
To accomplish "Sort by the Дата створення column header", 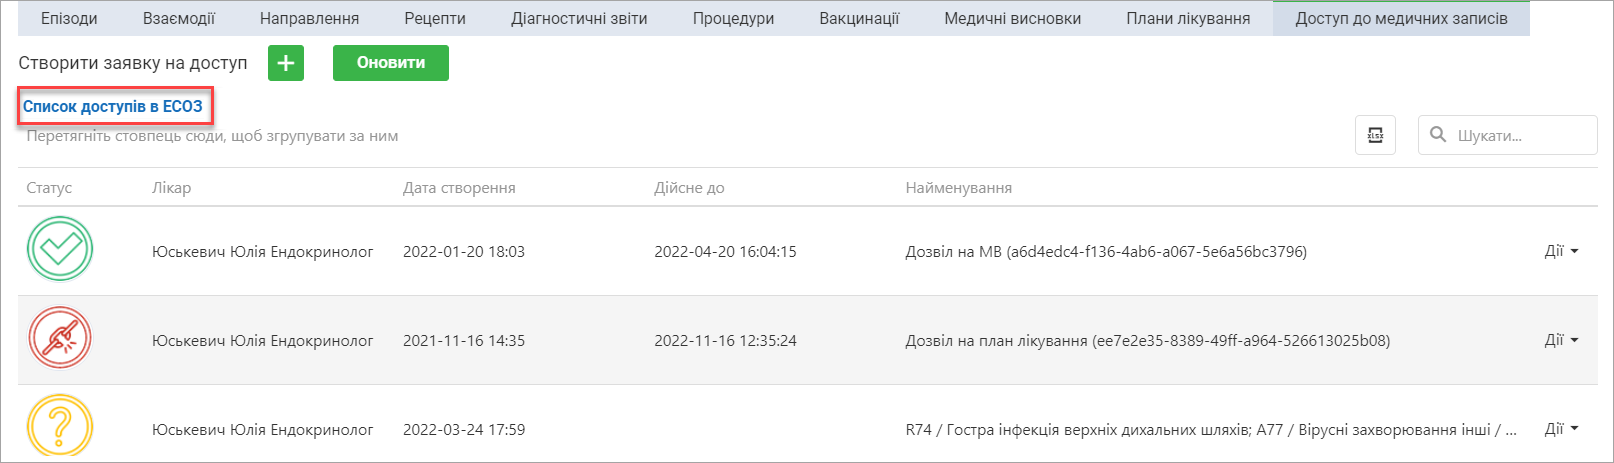I will pyautogui.click(x=459, y=188).
